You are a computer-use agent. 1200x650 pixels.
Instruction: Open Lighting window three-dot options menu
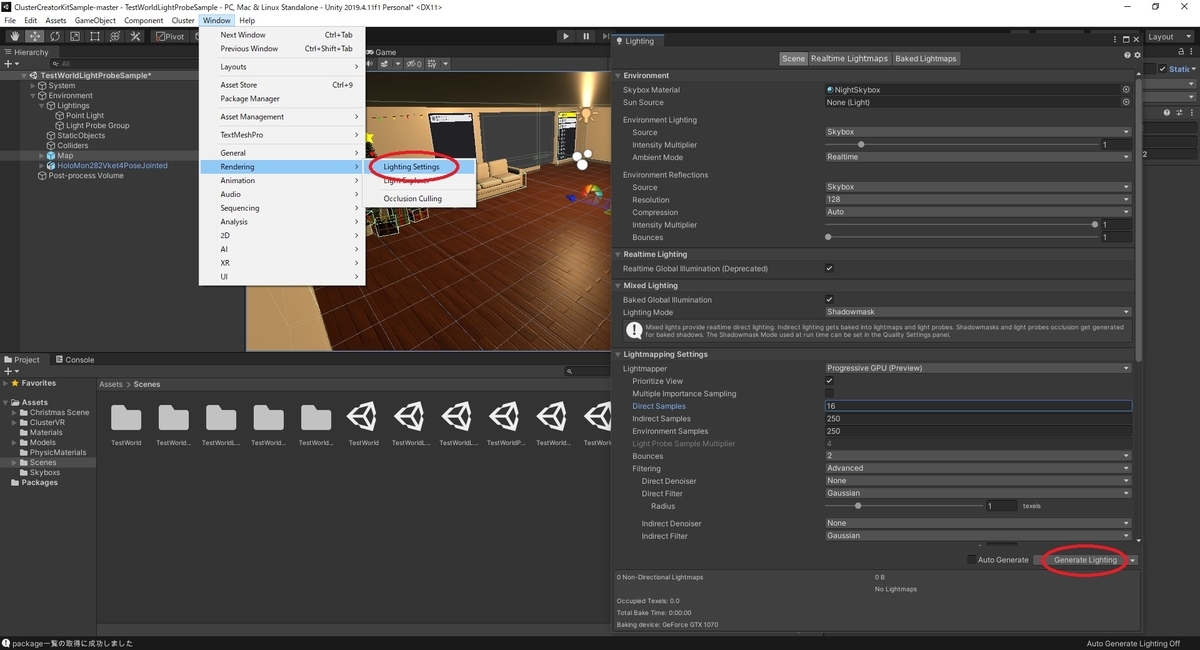pyautogui.click(x=1113, y=40)
